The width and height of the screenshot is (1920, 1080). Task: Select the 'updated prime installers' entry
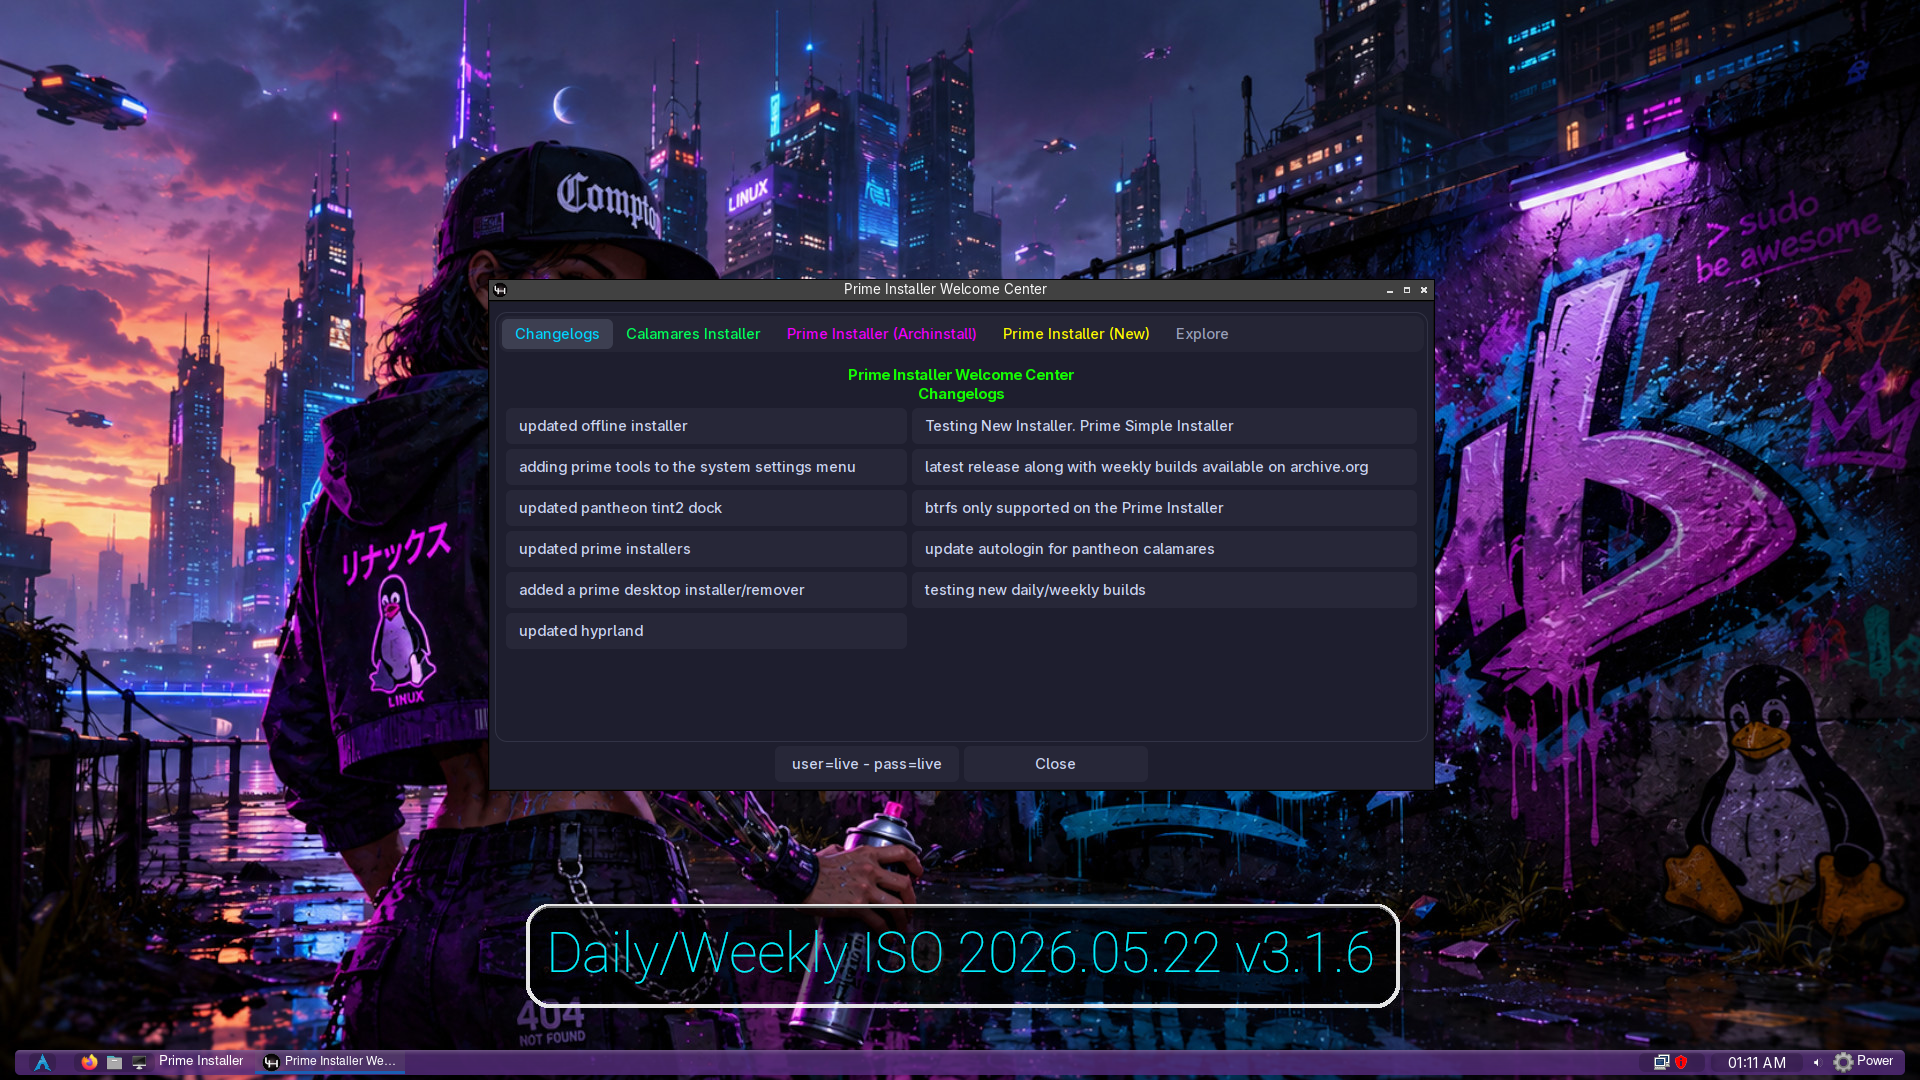click(706, 549)
